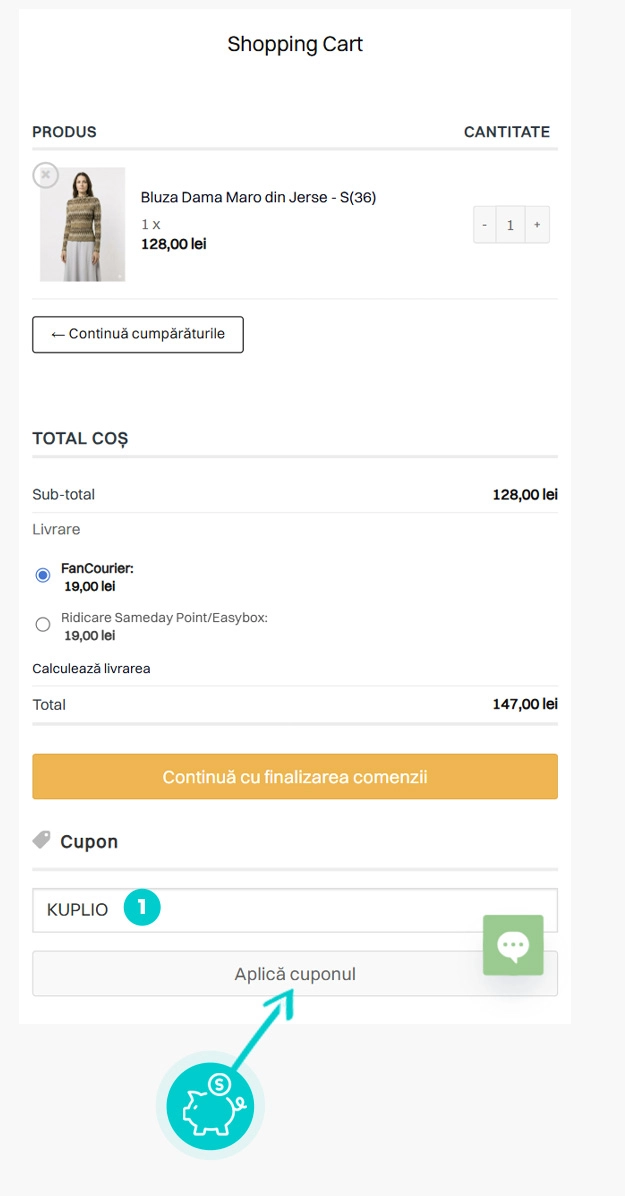
Task: Click the teal step 1 badge
Action: (142, 907)
